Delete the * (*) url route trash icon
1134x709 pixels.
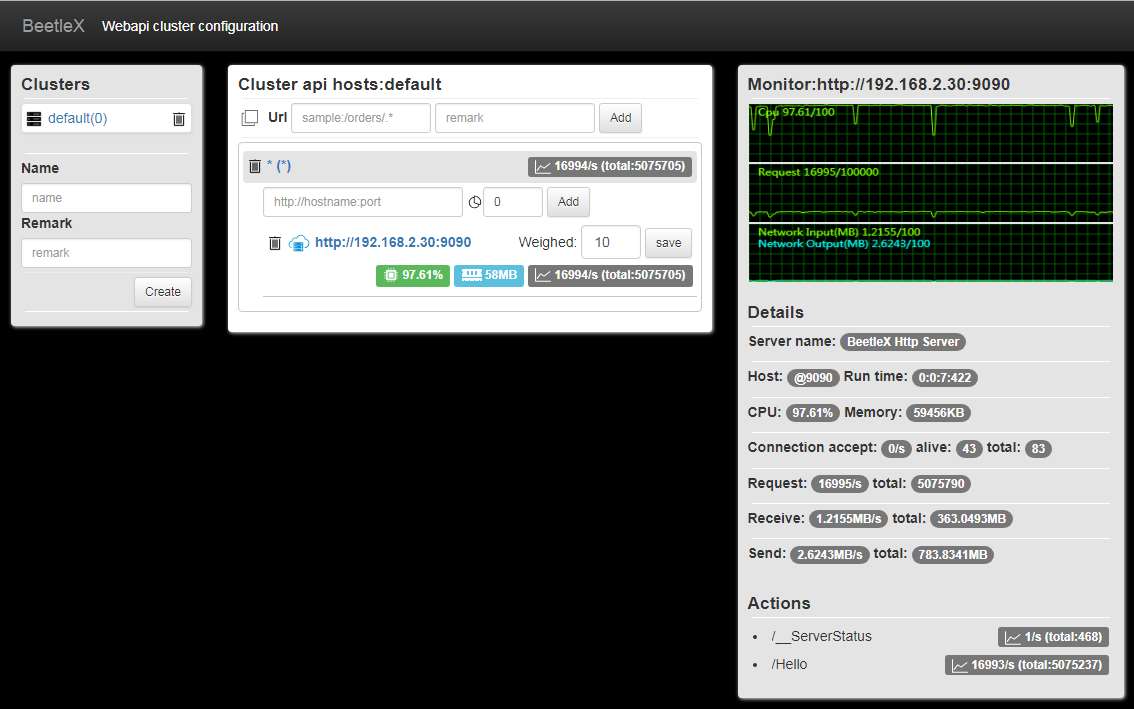255,166
